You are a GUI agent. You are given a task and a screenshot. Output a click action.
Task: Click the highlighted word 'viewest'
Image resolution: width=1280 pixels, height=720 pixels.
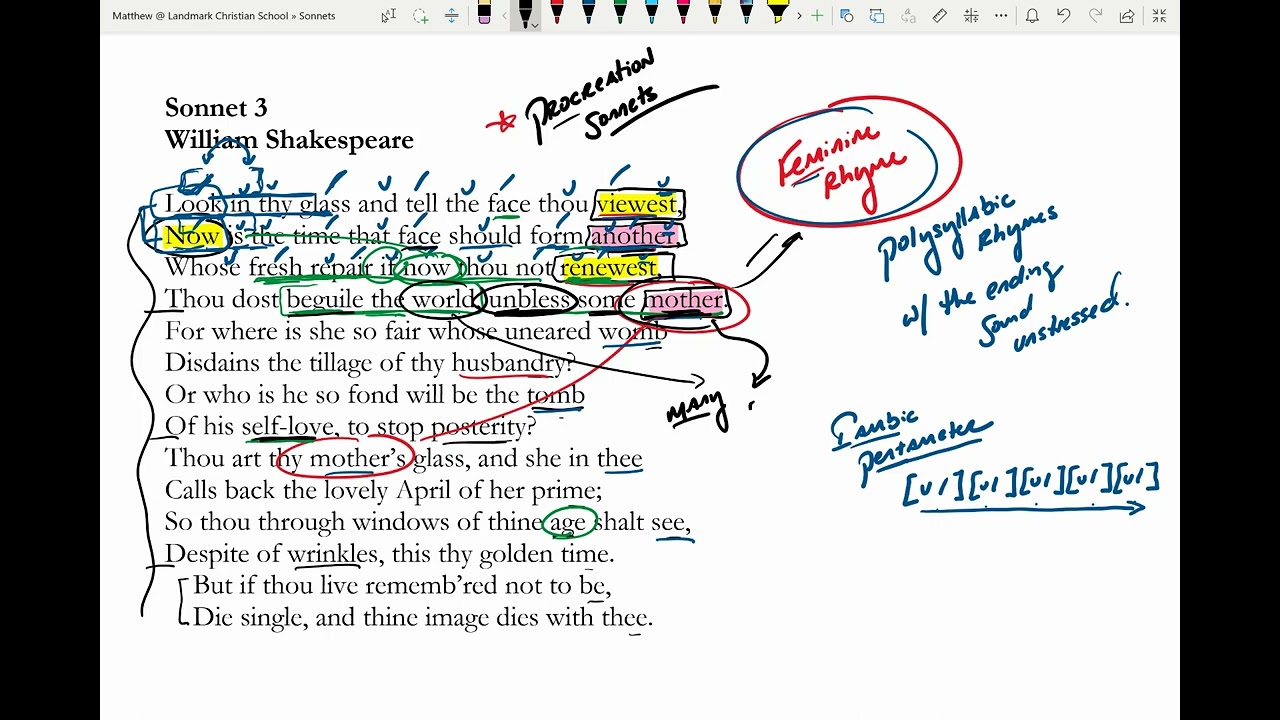pos(637,205)
